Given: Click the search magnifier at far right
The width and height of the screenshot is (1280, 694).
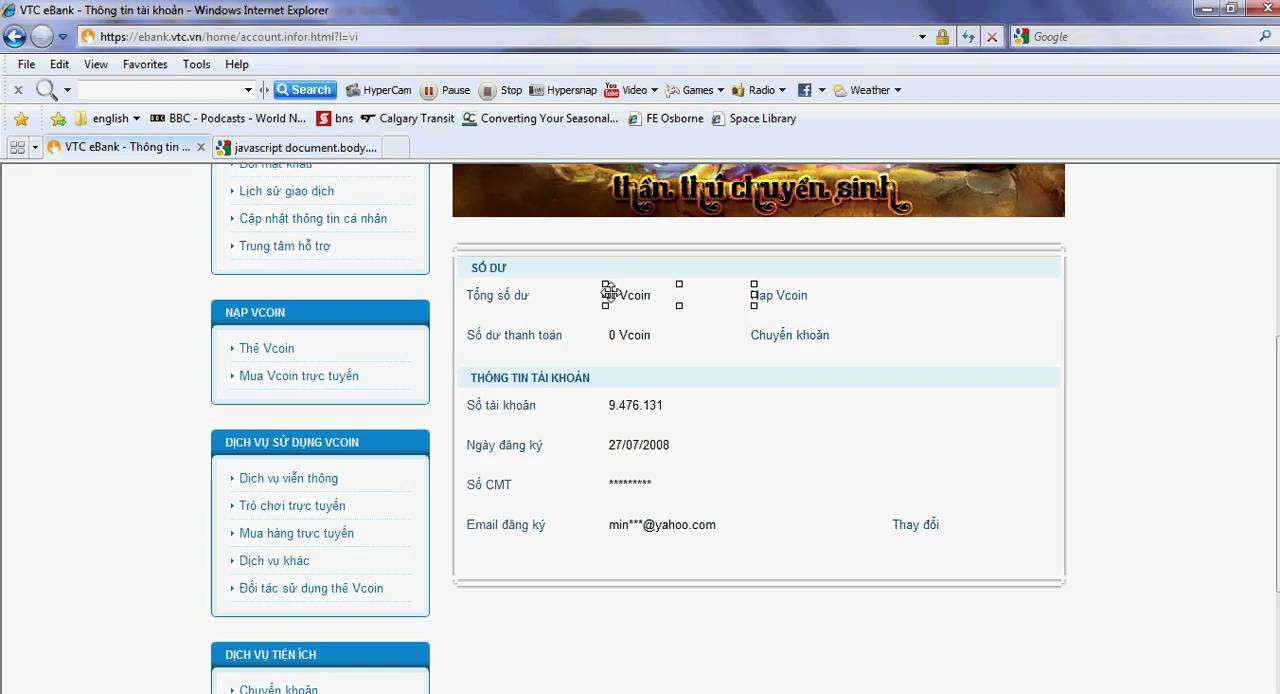Looking at the screenshot, I should coord(1266,37).
